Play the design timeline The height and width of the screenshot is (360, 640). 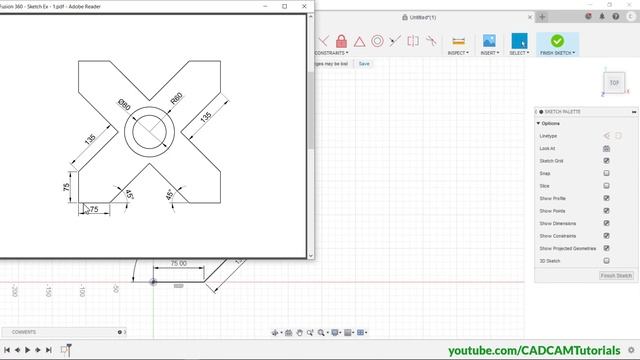tap(27, 350)
